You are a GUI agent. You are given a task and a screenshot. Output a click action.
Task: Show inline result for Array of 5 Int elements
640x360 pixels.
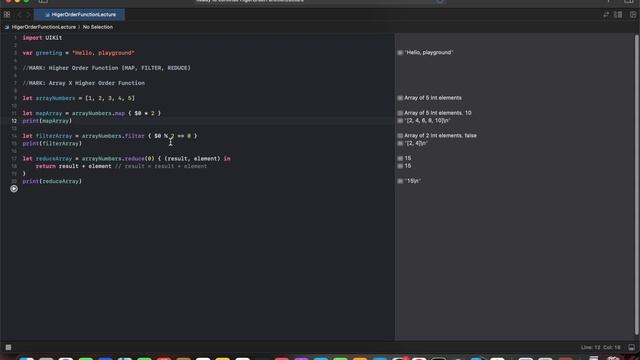(x=400, y=98)
